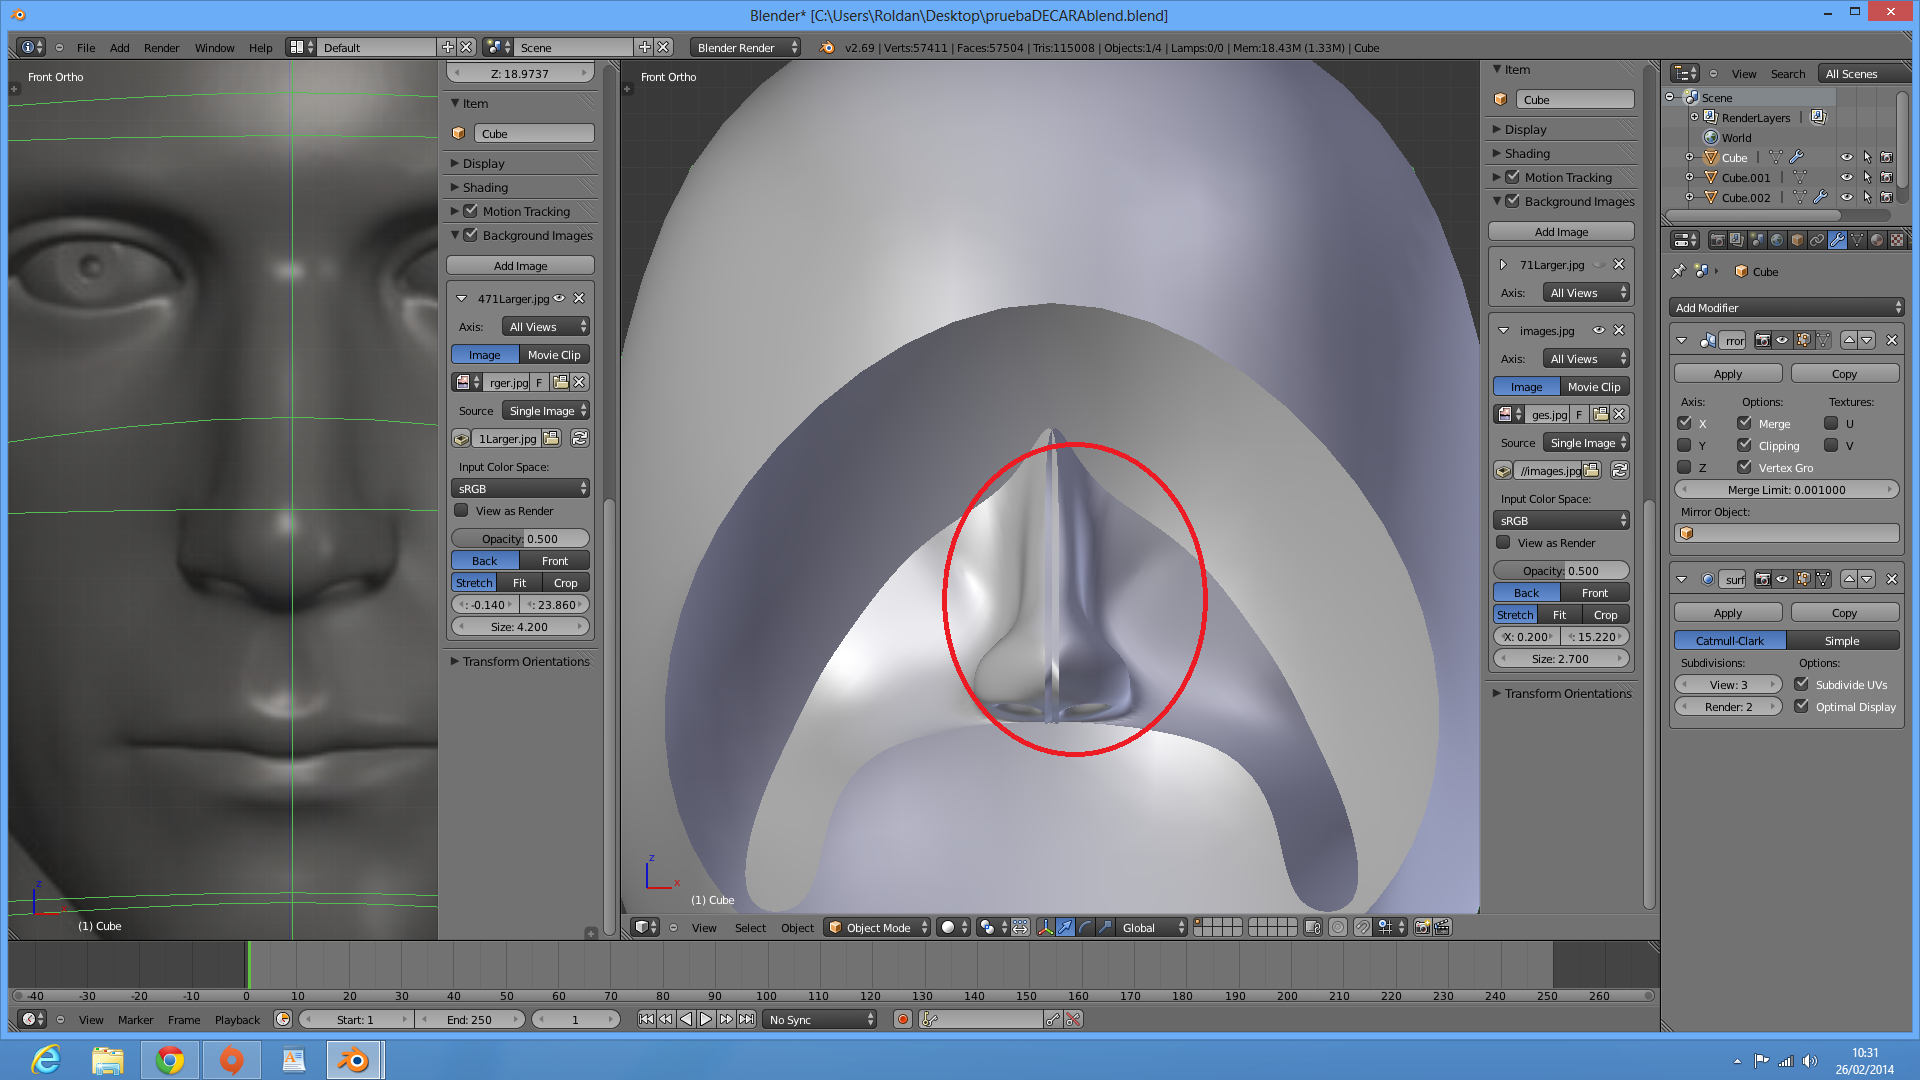This screenshot has height=1080, width=1920.
Task: Open Google Chrome from the taskbar
Action: (x=169, y=1060)
